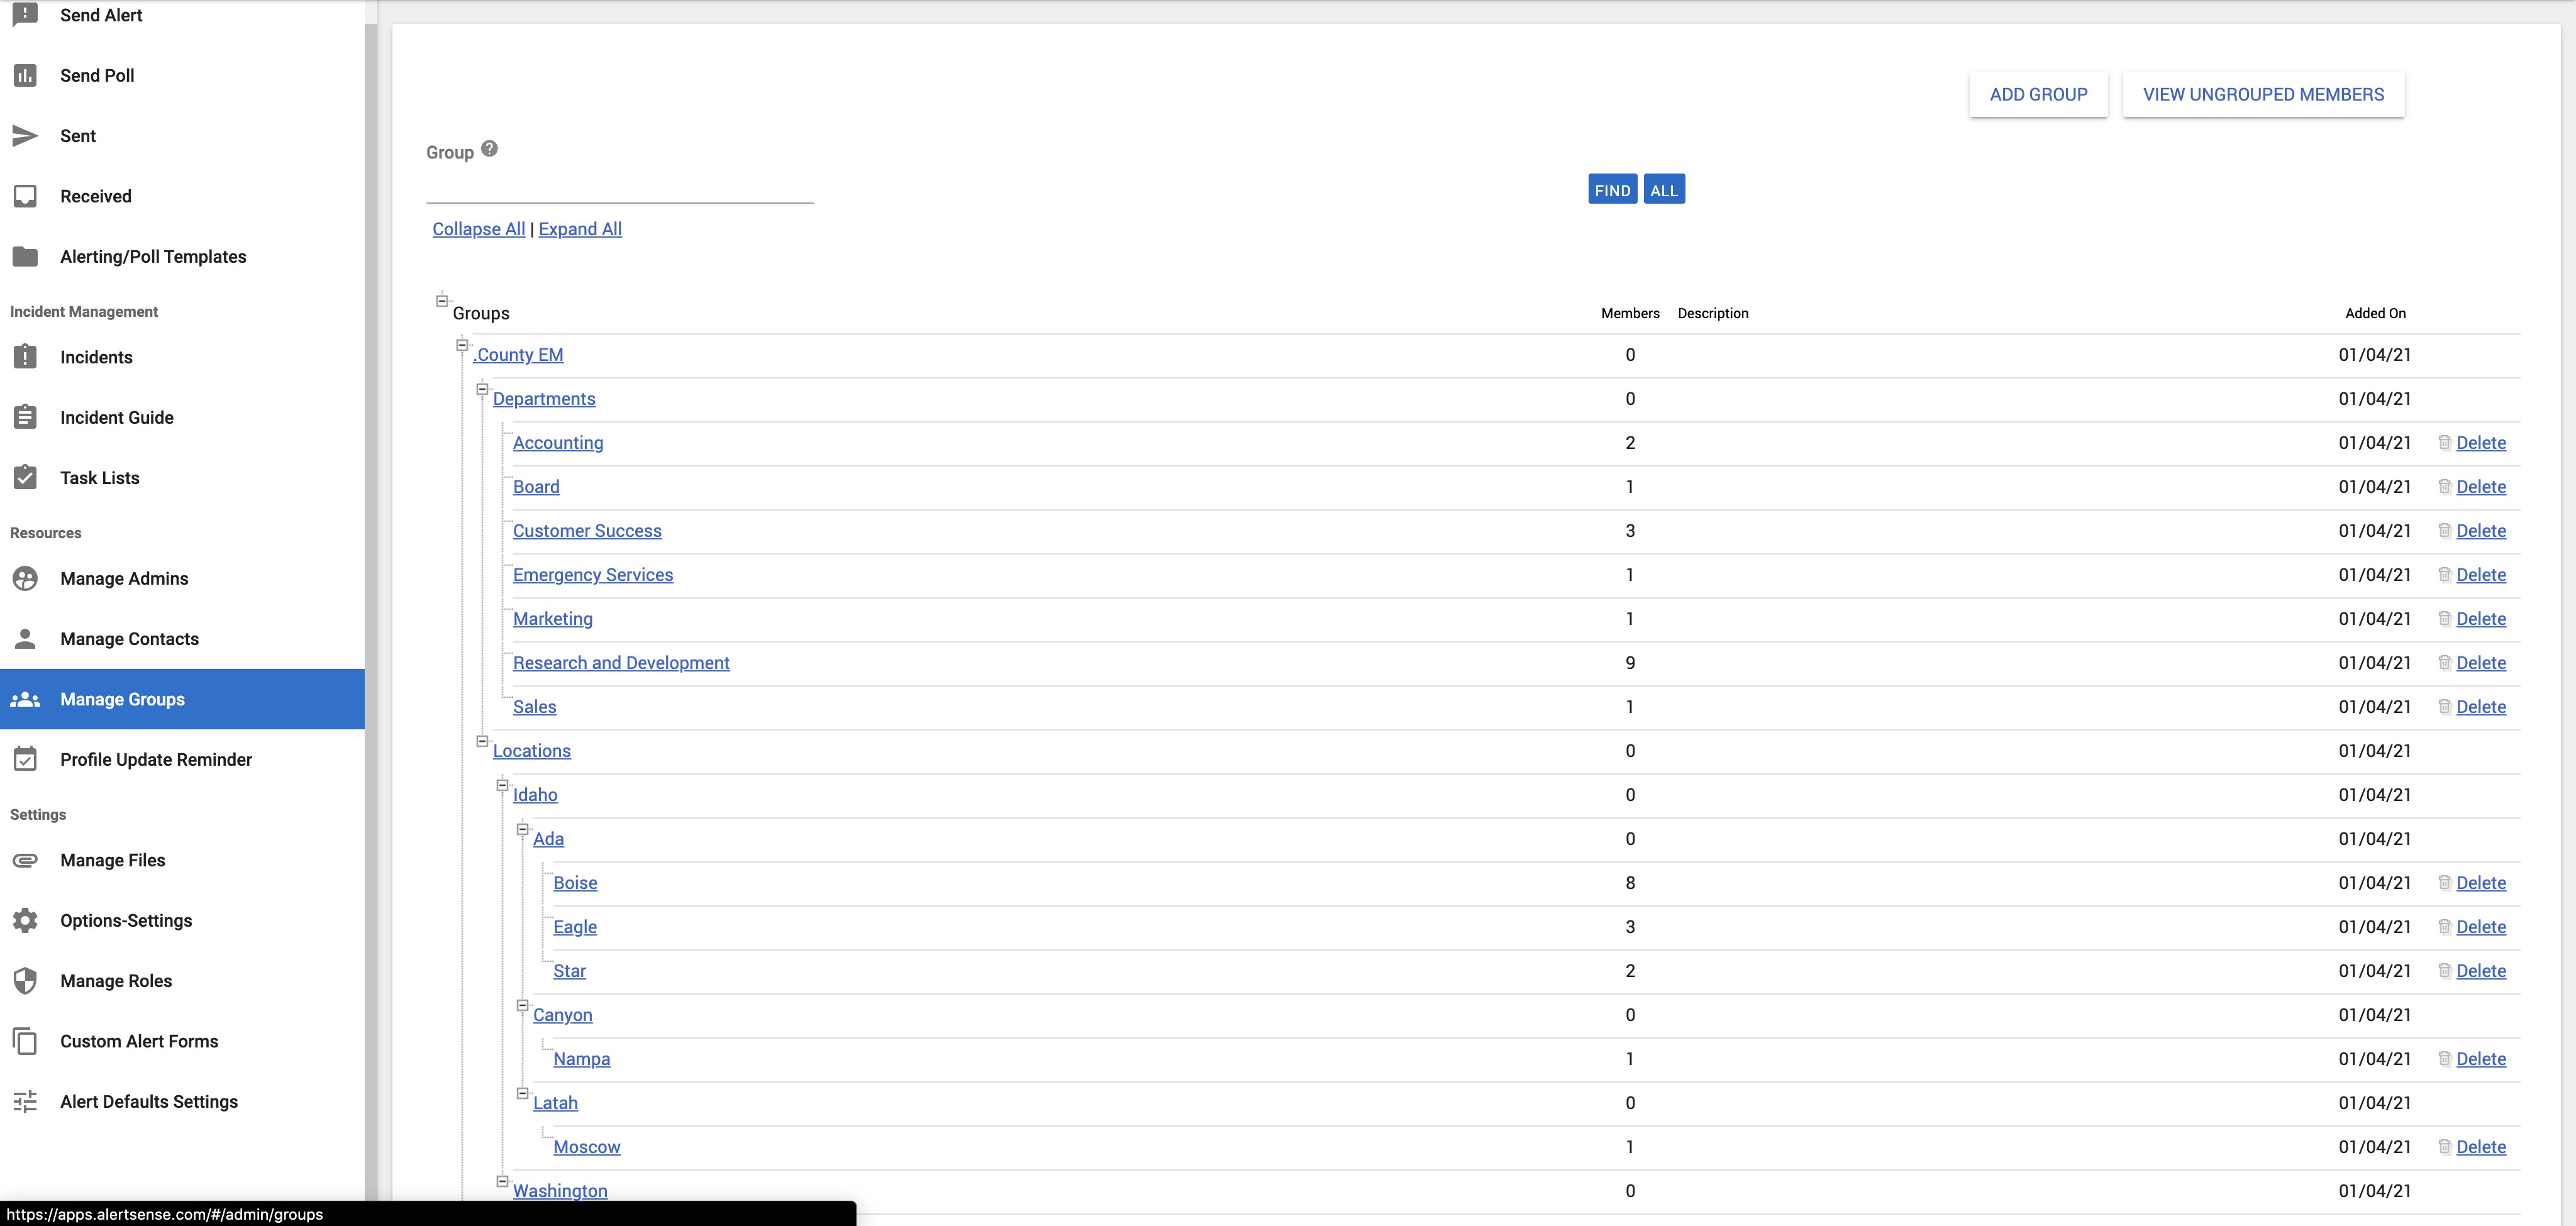The height and width of the screenshot is (1226, 2576).
Task: Open Incident Guide menu item
Action: click(182, 417)
